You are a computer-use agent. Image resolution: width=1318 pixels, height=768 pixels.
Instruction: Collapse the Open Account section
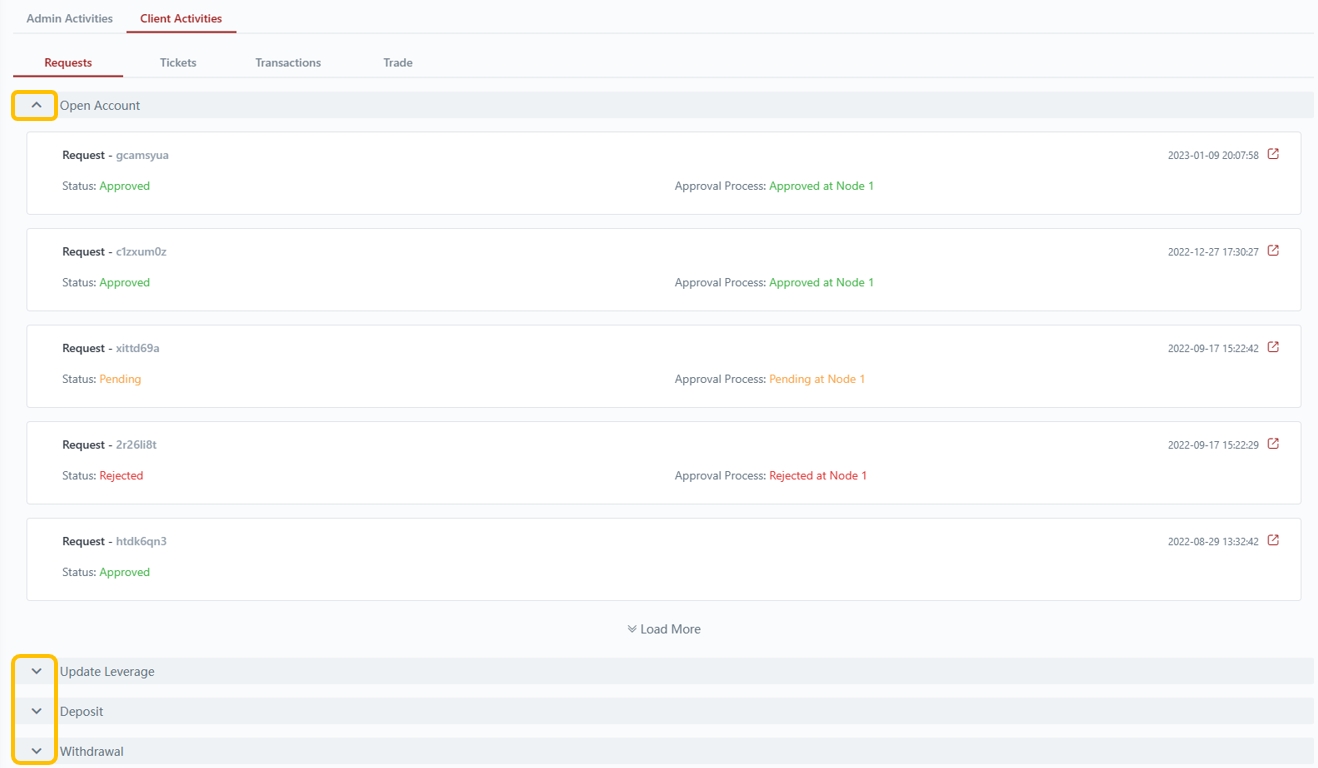click(x=36, y=105)
